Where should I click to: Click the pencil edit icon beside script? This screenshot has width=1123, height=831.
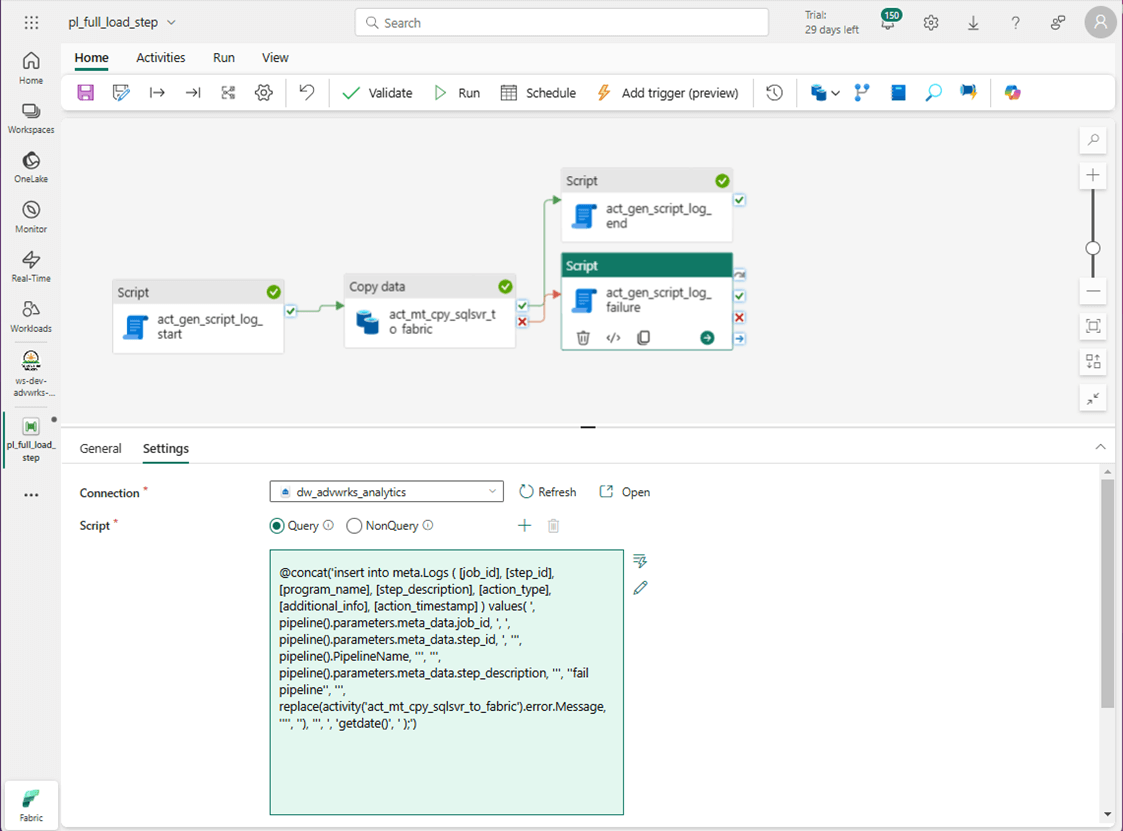point(640,588)
